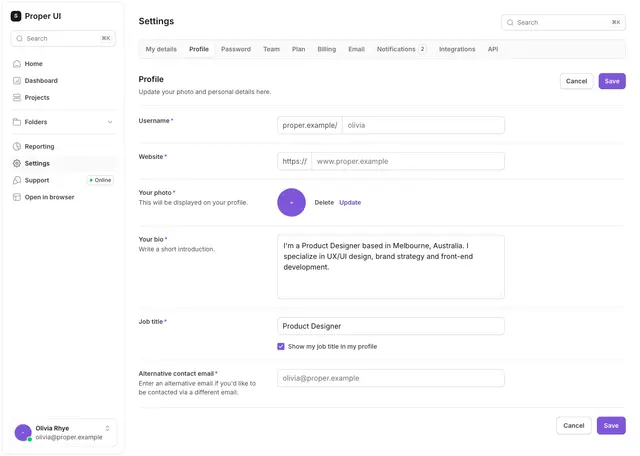The height and width of the screenshot is (456, 640).
Task: Click the bottom Save button
Action: click(x=611, y=425)
